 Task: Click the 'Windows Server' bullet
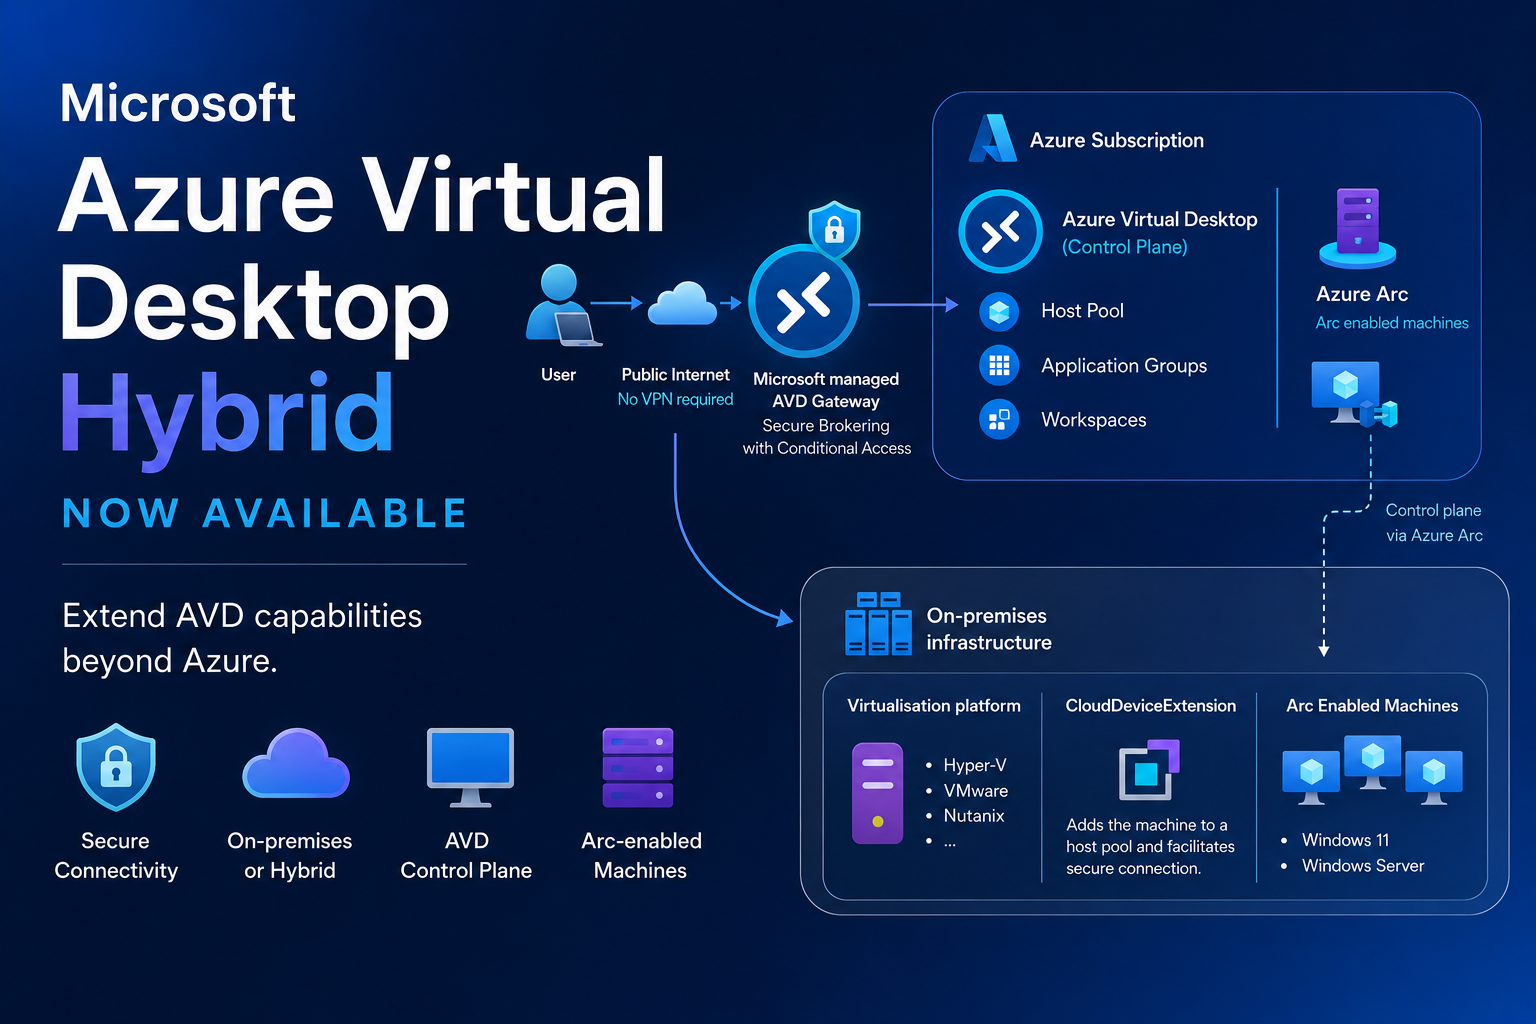click(x=1363, y=866)
